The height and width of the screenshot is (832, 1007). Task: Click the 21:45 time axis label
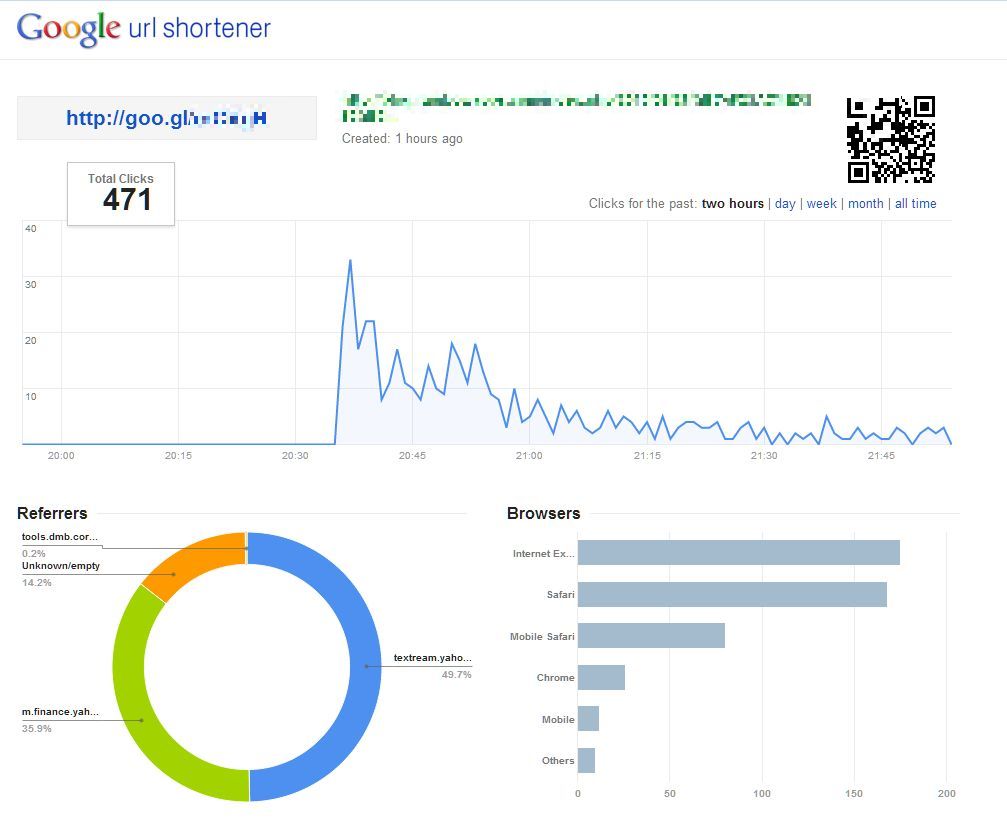(881, 455)
